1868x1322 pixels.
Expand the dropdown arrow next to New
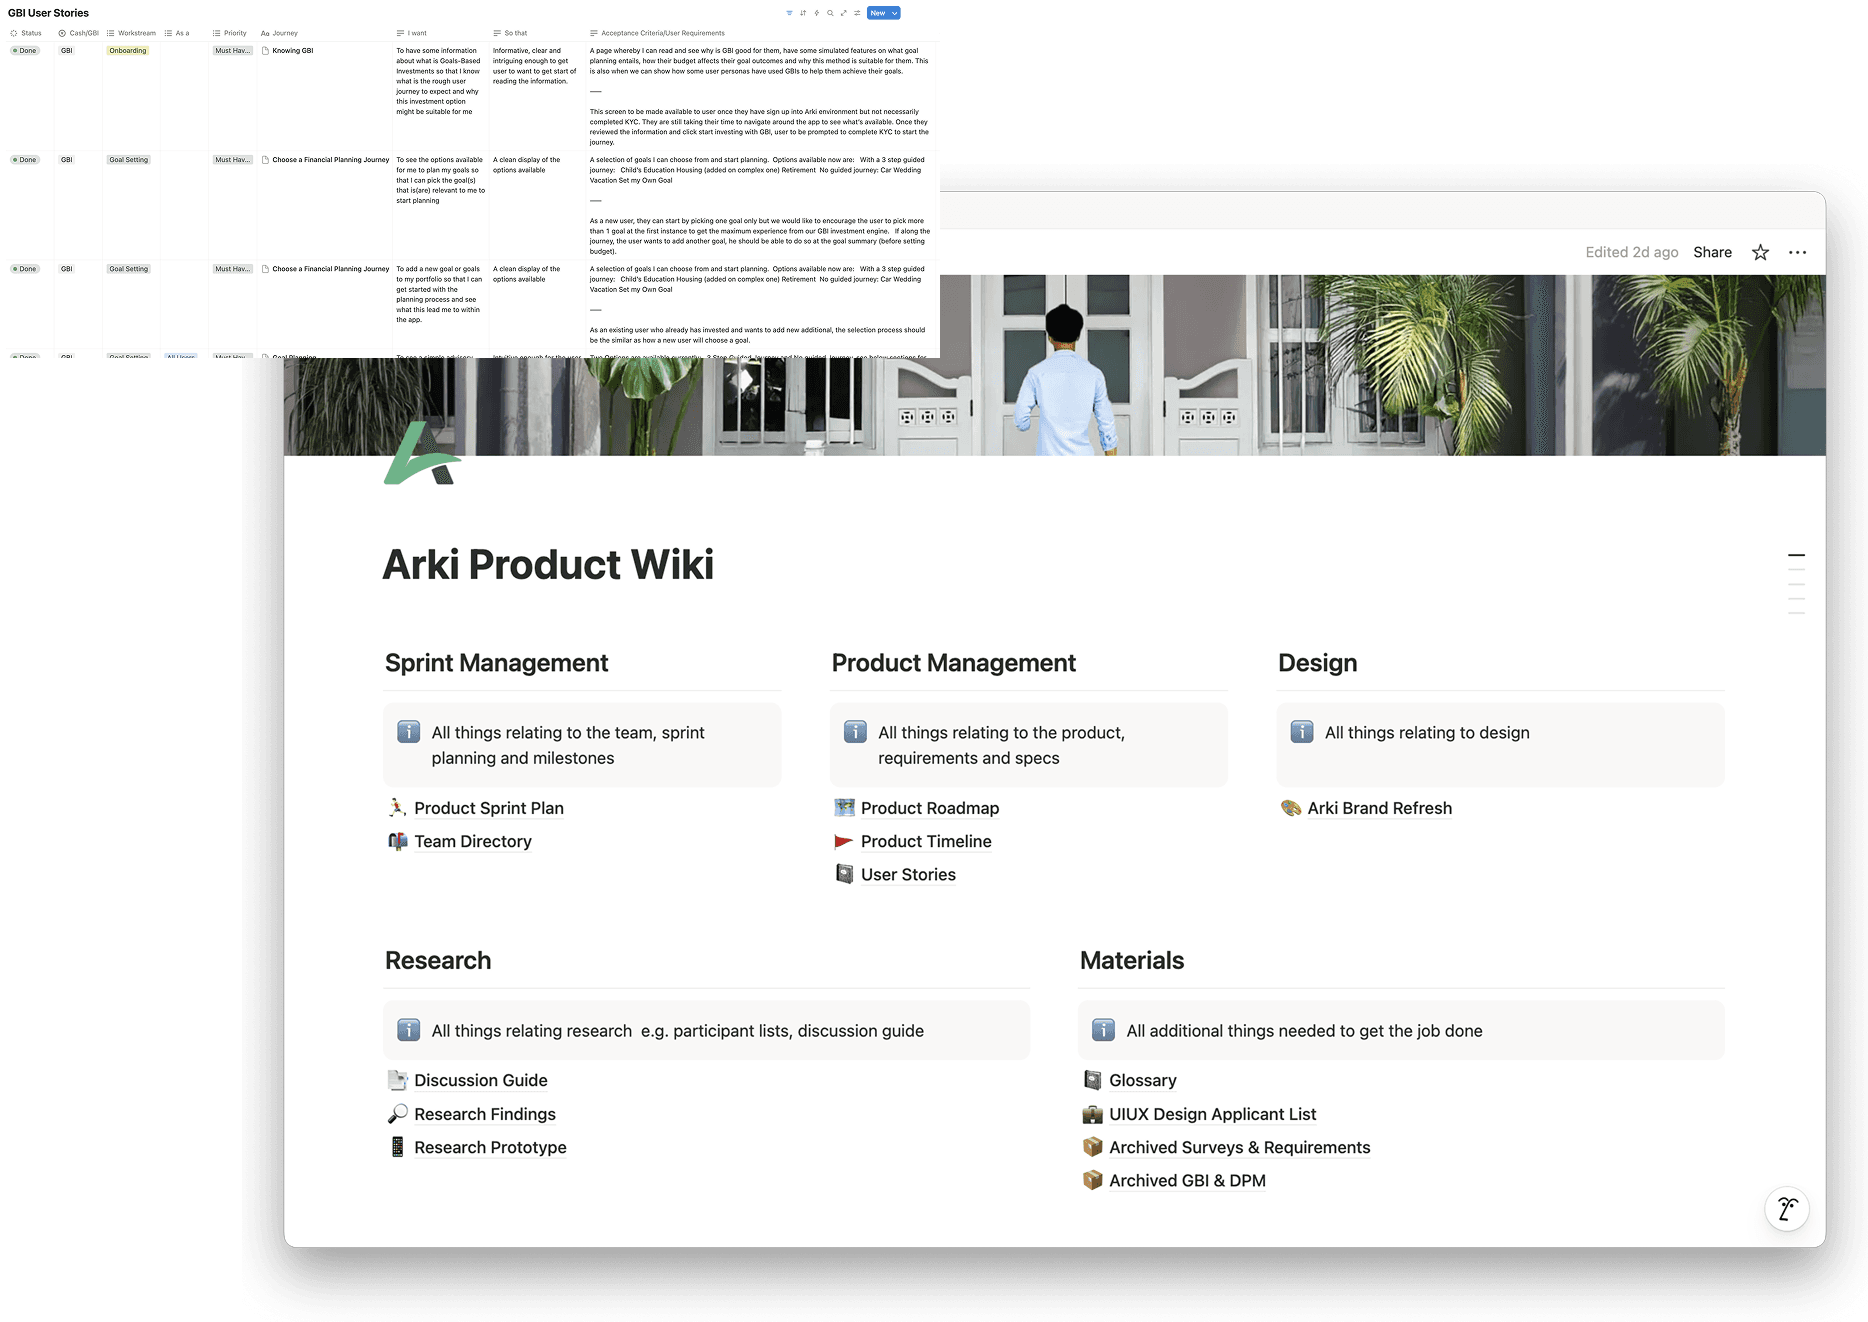tap(895, 13)
